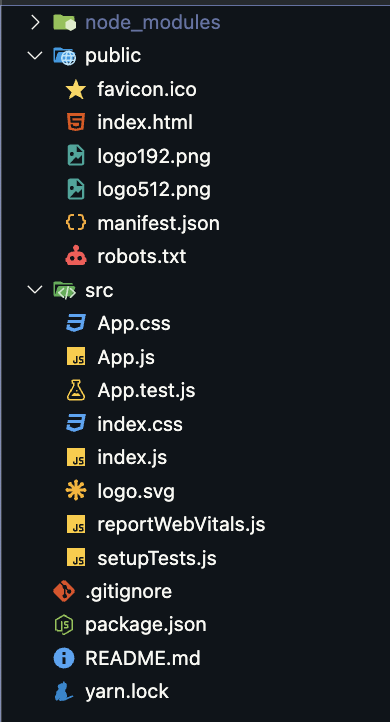Open index.js file
Image resolution: width=390 pixels, height=722 pixels.
pyautogui.click(x=132, y=458)
